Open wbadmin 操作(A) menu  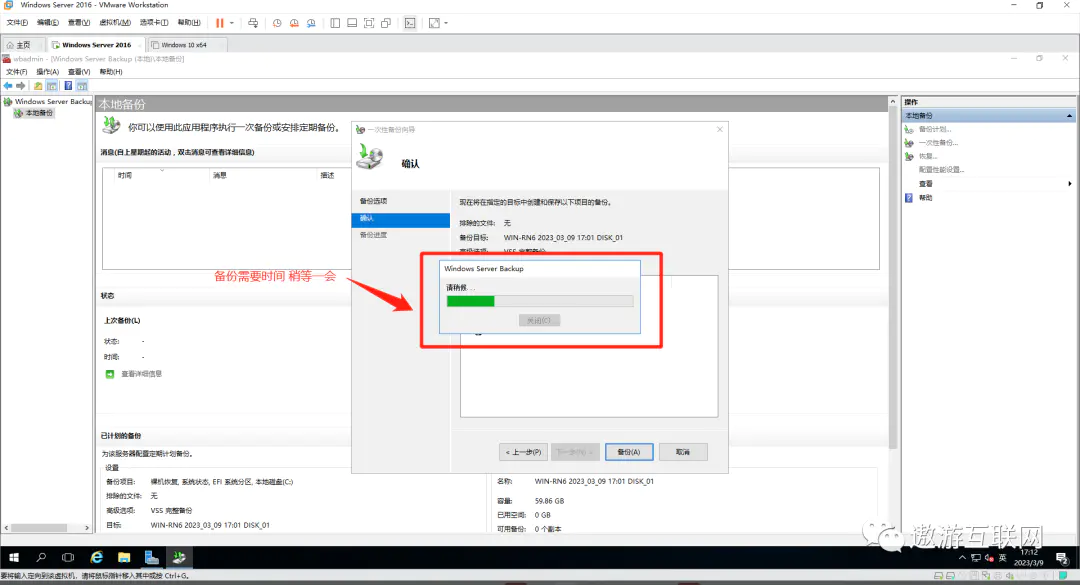48,72
